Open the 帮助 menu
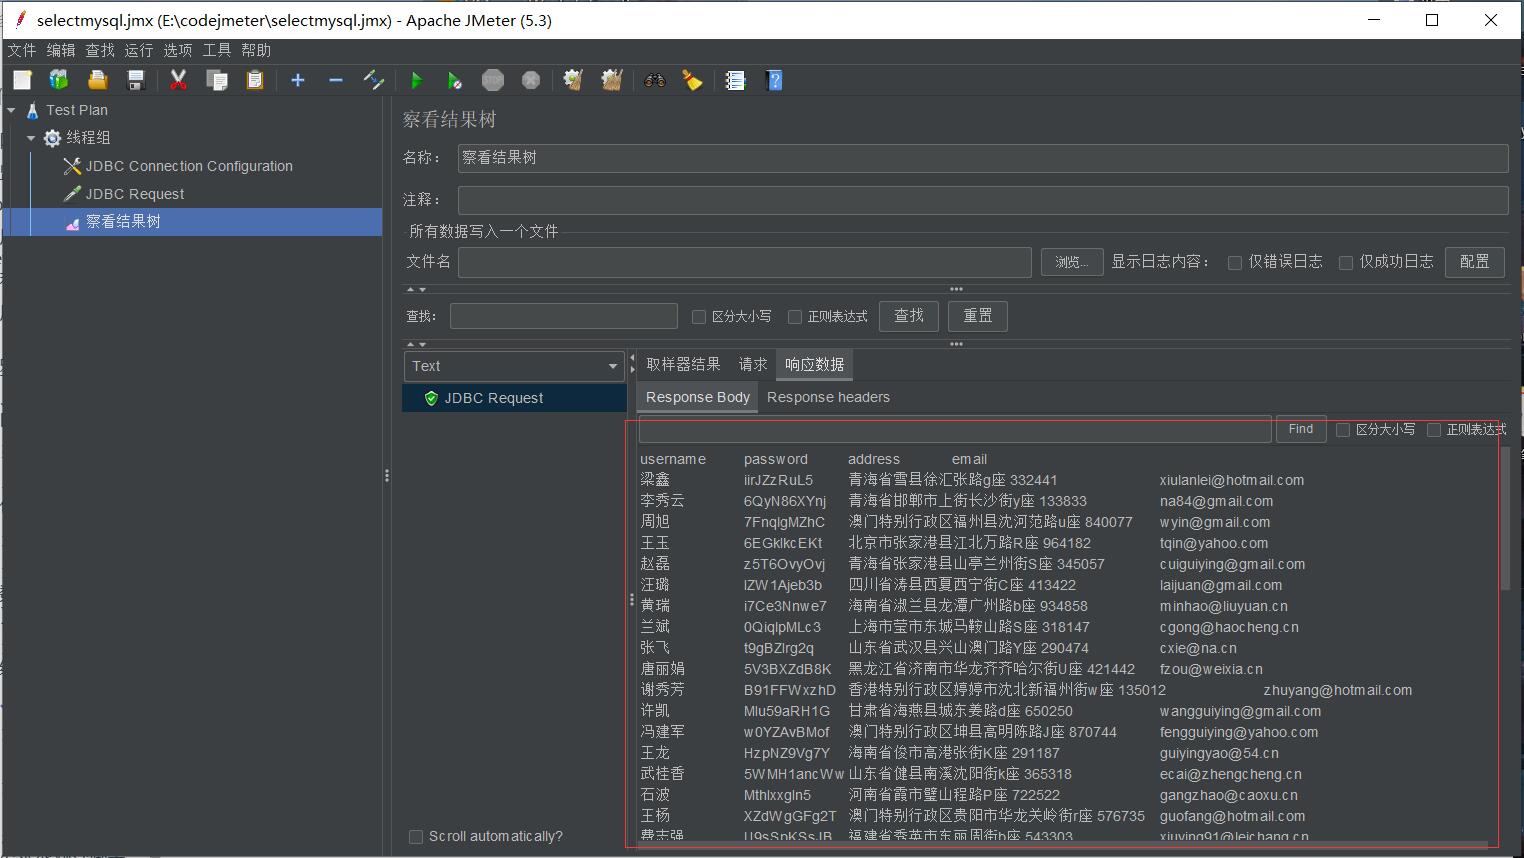This screenshot has width=1524, height=858. (256, 50)
